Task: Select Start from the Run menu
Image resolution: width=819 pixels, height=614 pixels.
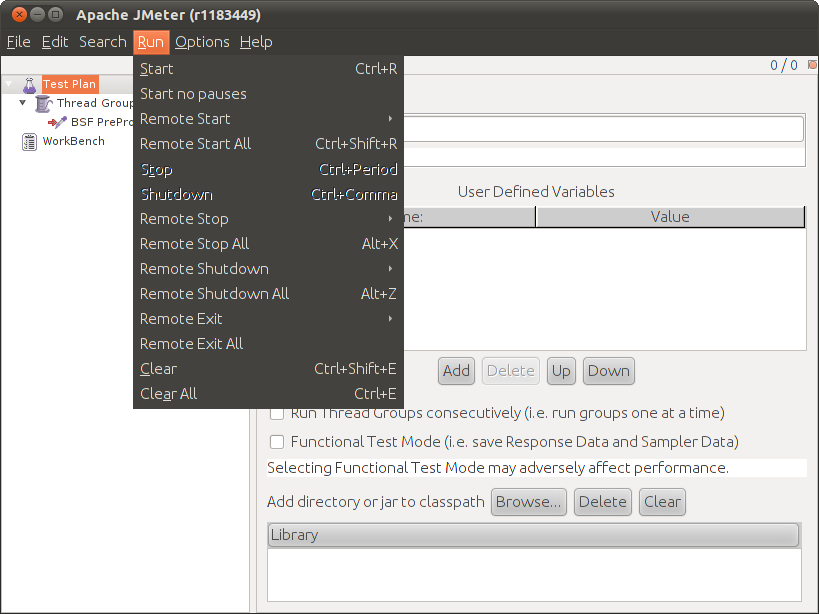Action: [x=155, y=68]
